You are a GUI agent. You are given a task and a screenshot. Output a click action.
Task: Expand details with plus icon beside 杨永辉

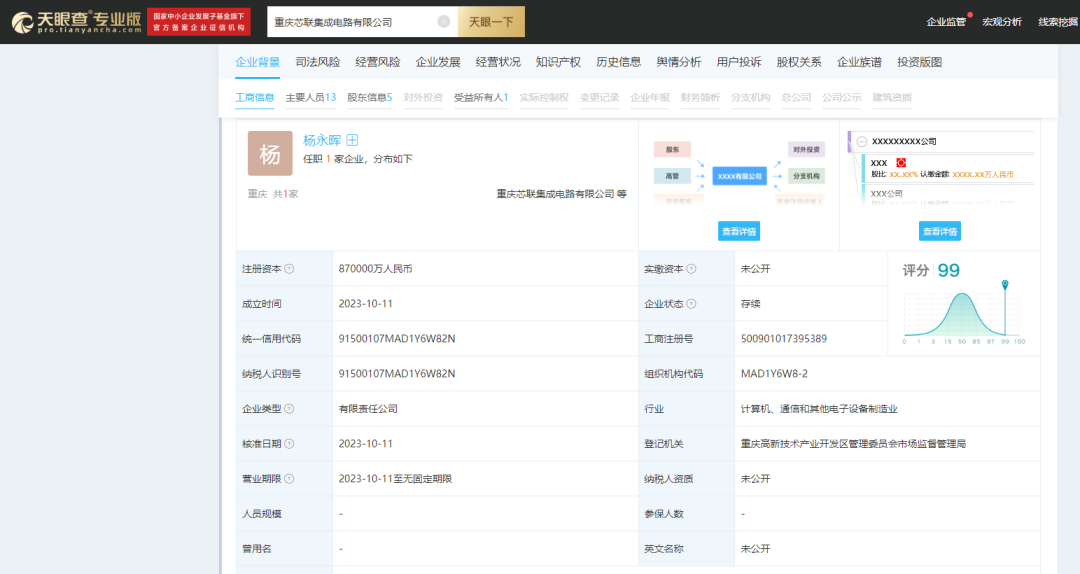(x=352, y=141)
